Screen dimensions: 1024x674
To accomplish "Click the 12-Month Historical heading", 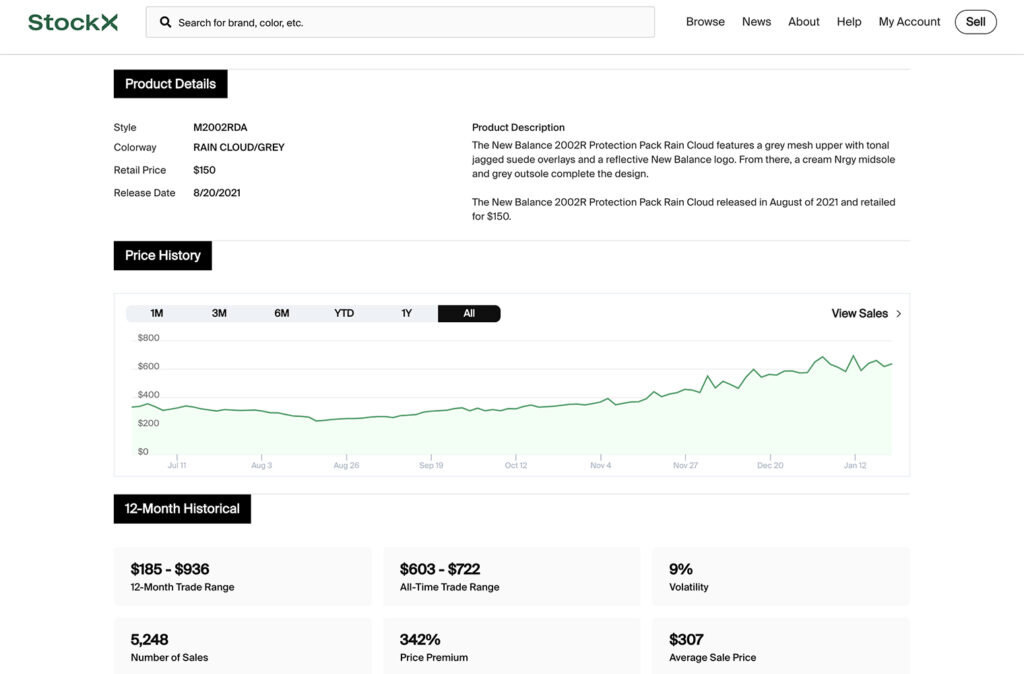I will pos(182,509).
